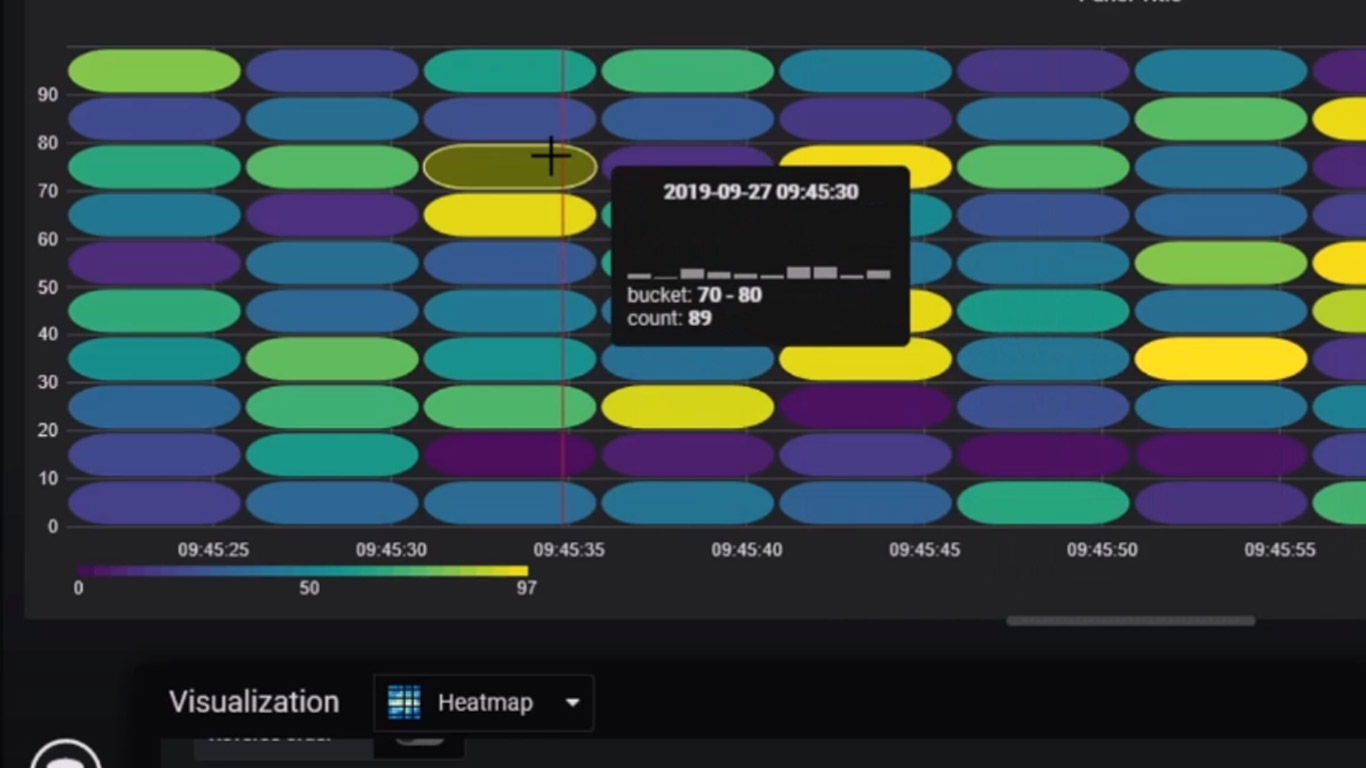Click the 09:45:45 time axis label
The image size is (1366, 768).
pyautogui.click(x=925, y=550)
